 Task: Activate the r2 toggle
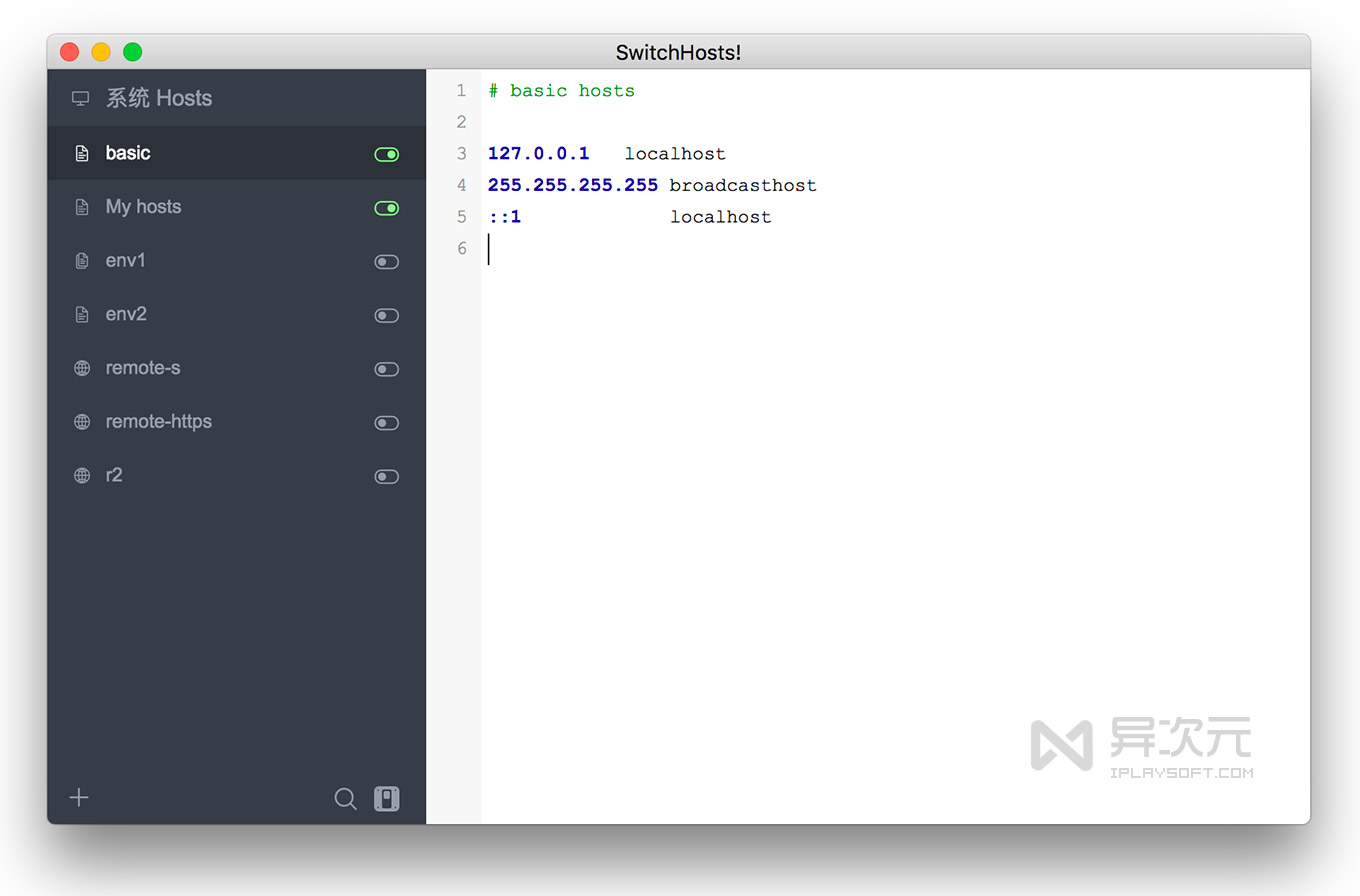(386, 477)
